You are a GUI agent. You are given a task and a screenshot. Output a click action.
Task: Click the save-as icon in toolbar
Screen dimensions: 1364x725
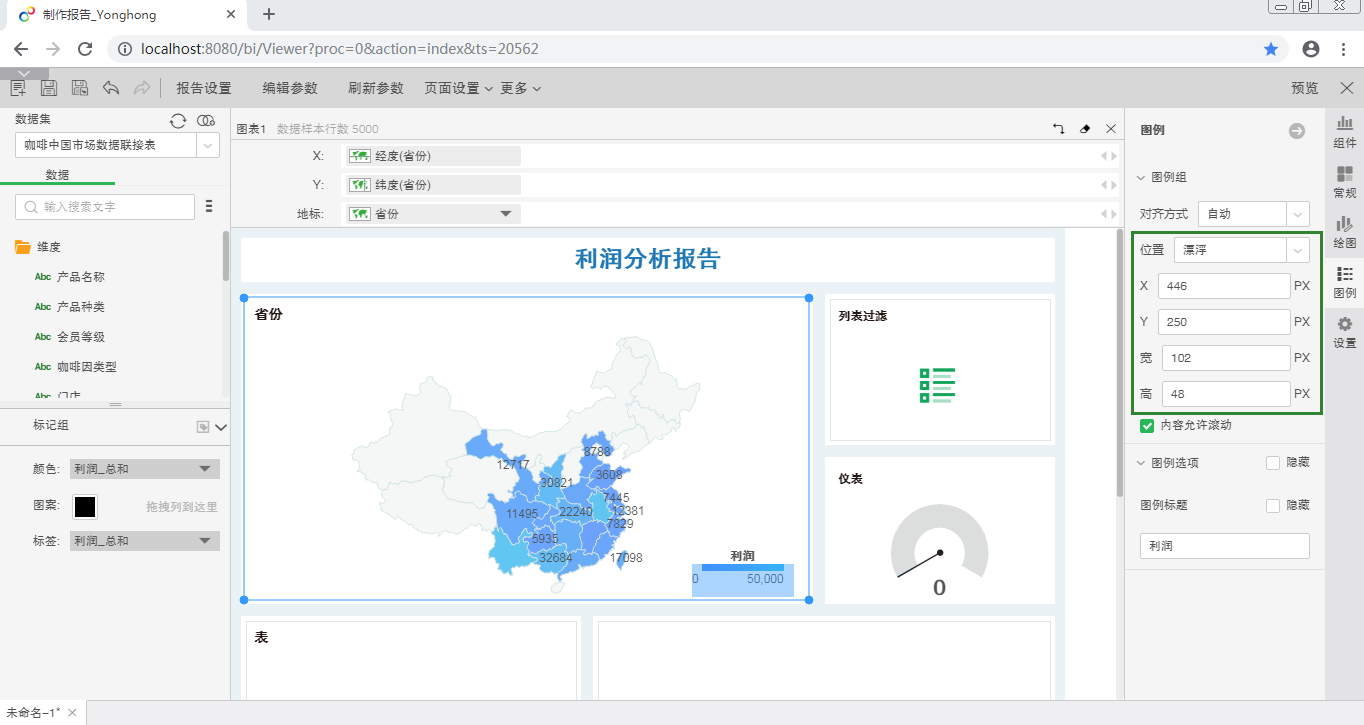point(79,88)
